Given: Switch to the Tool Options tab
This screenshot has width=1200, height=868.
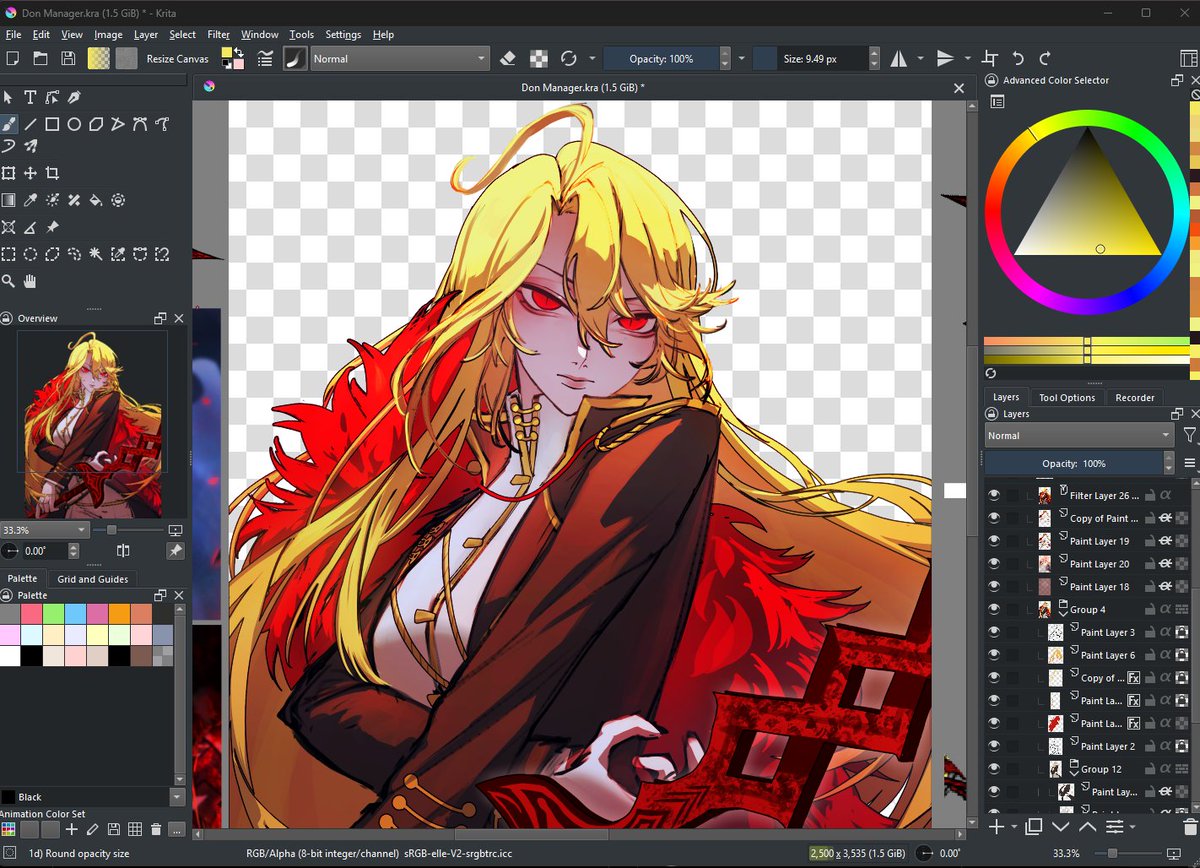Looking at the screenshot, I should (1067, 397).
